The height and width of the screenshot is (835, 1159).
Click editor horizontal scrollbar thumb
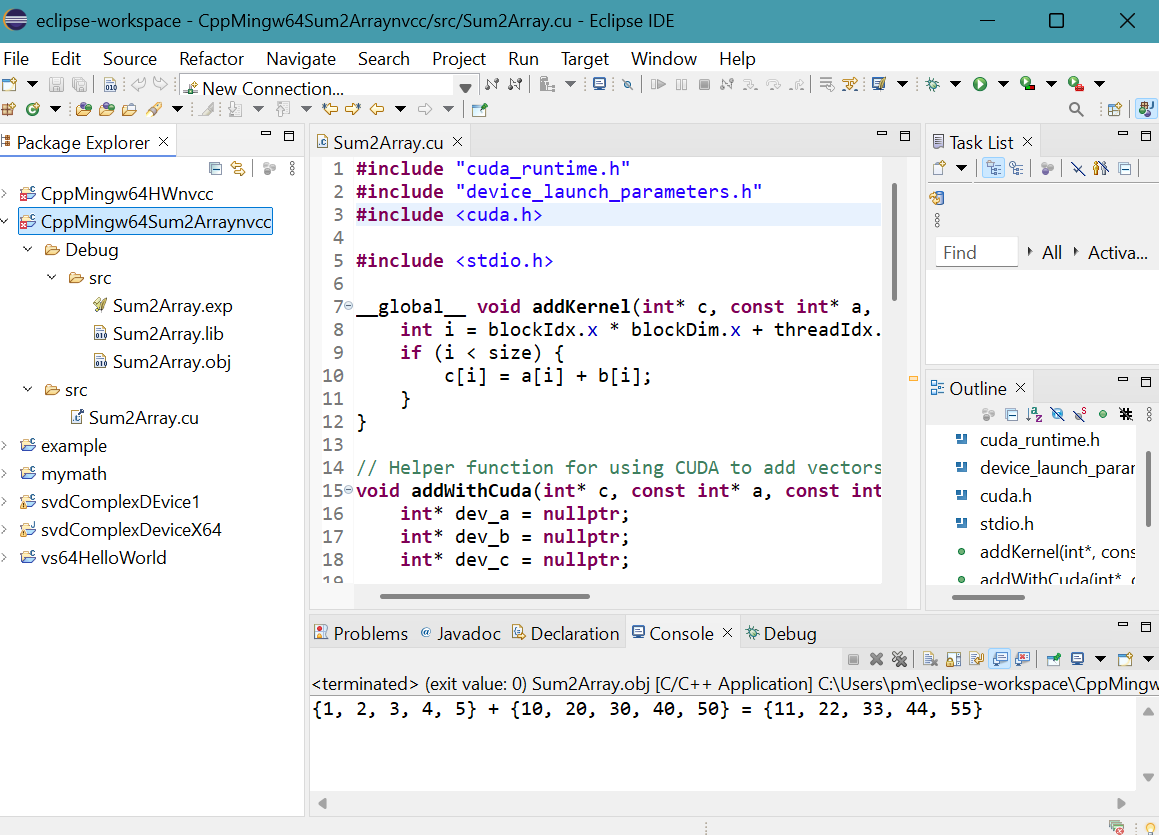(485, 596)
